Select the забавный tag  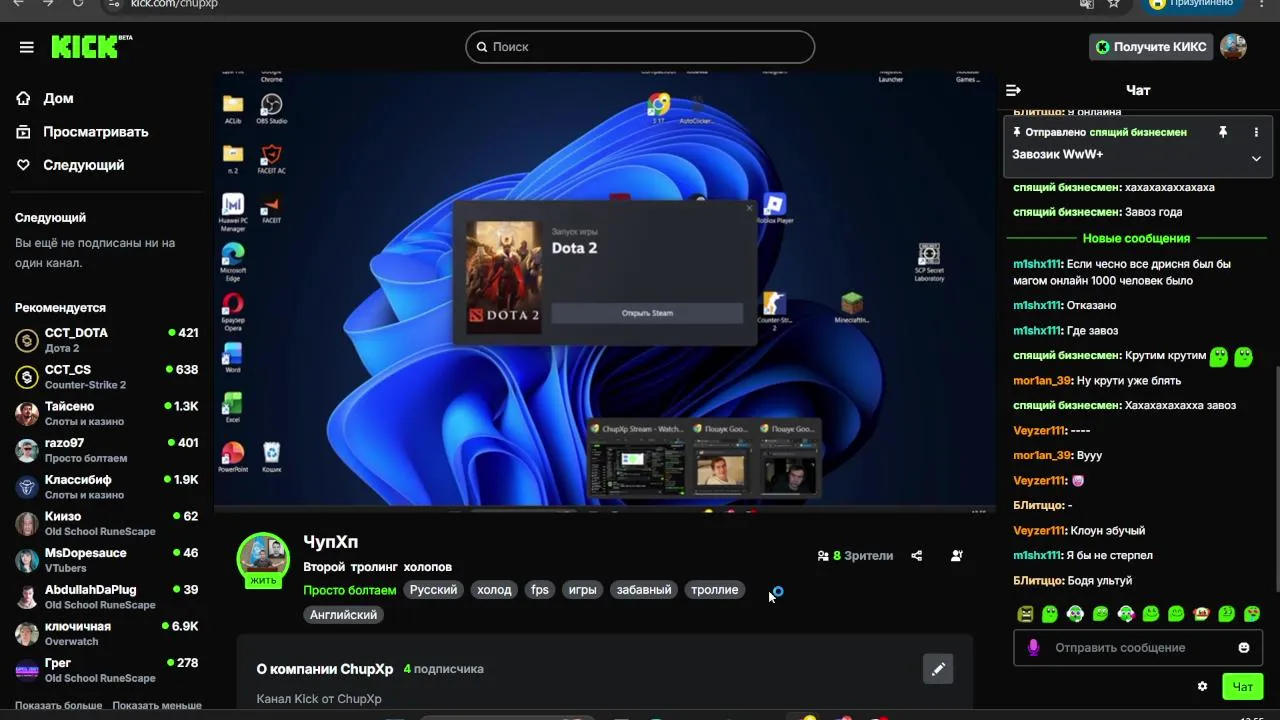(644, 590)
